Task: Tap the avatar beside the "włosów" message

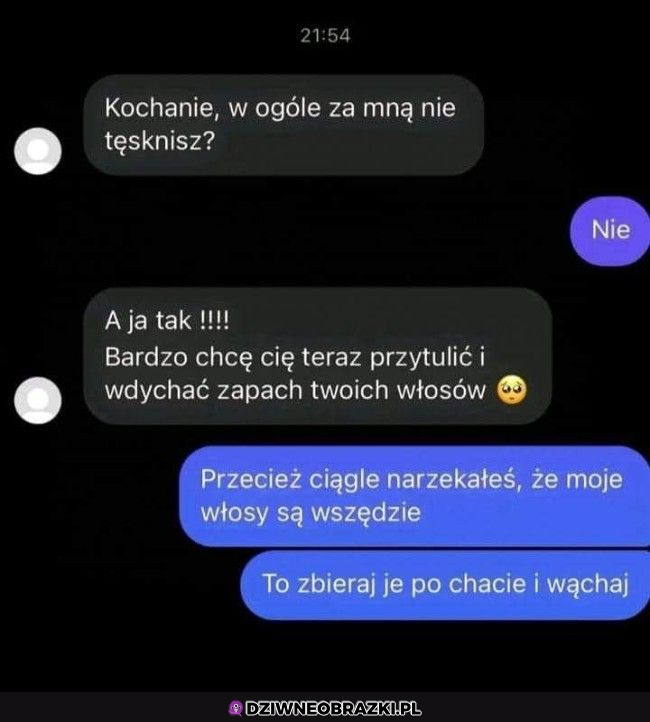Action: click(38, 400)
